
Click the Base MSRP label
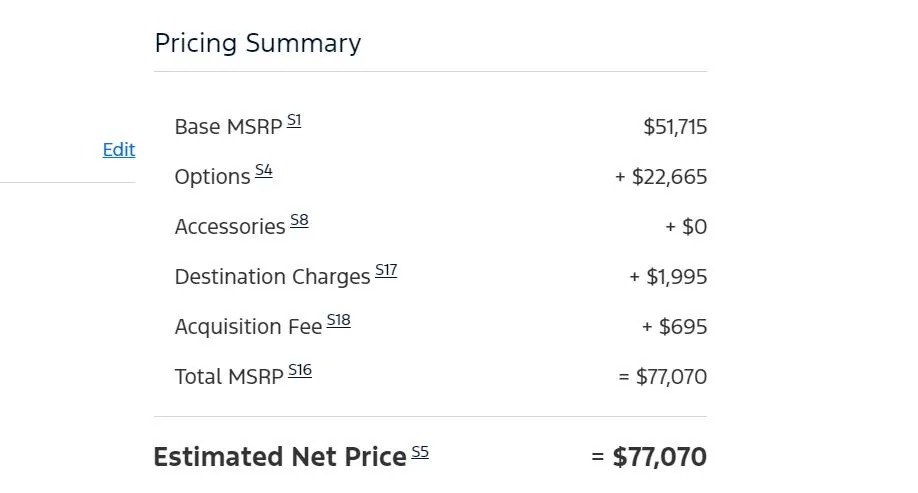(228, 127)
